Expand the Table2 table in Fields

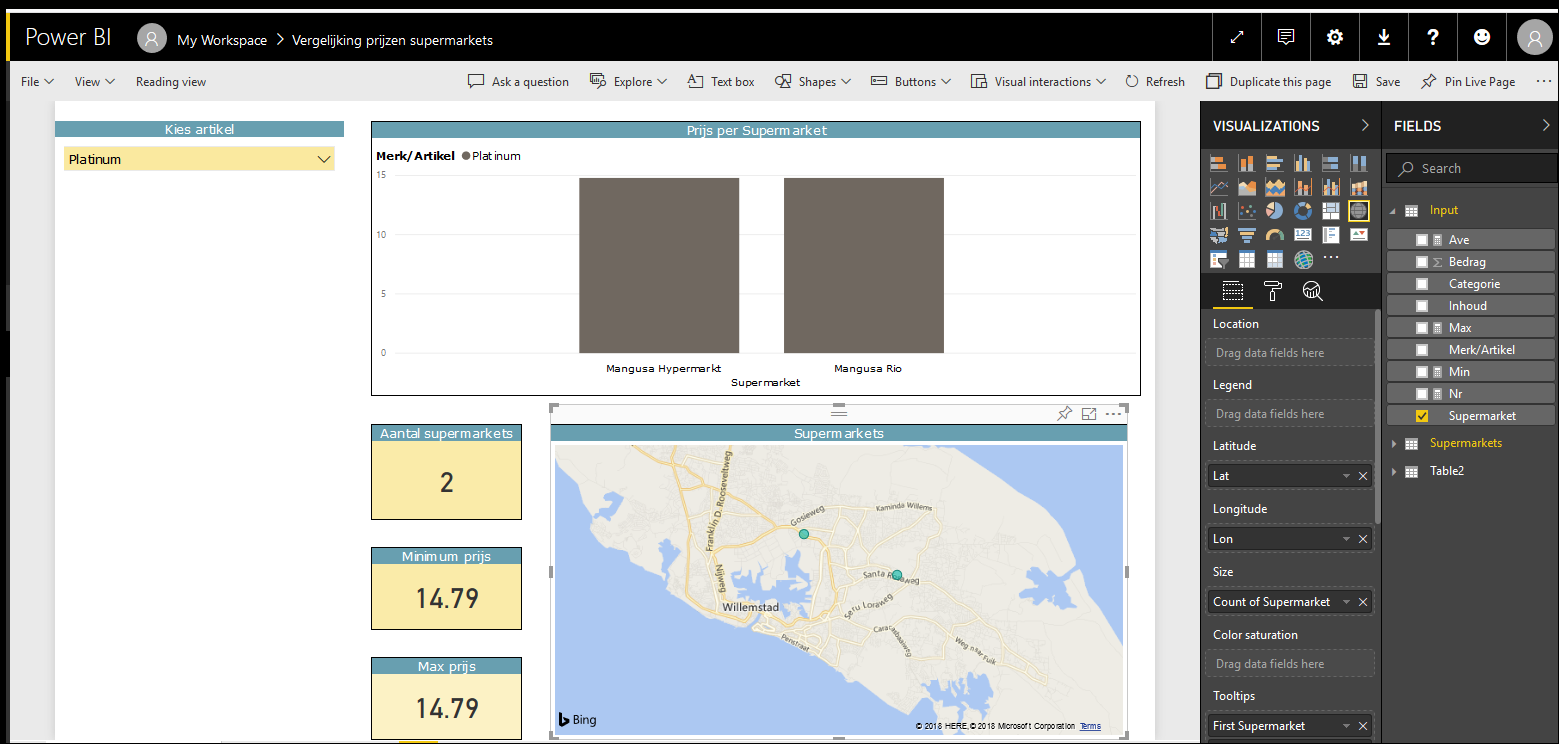tap(1394, 471)
